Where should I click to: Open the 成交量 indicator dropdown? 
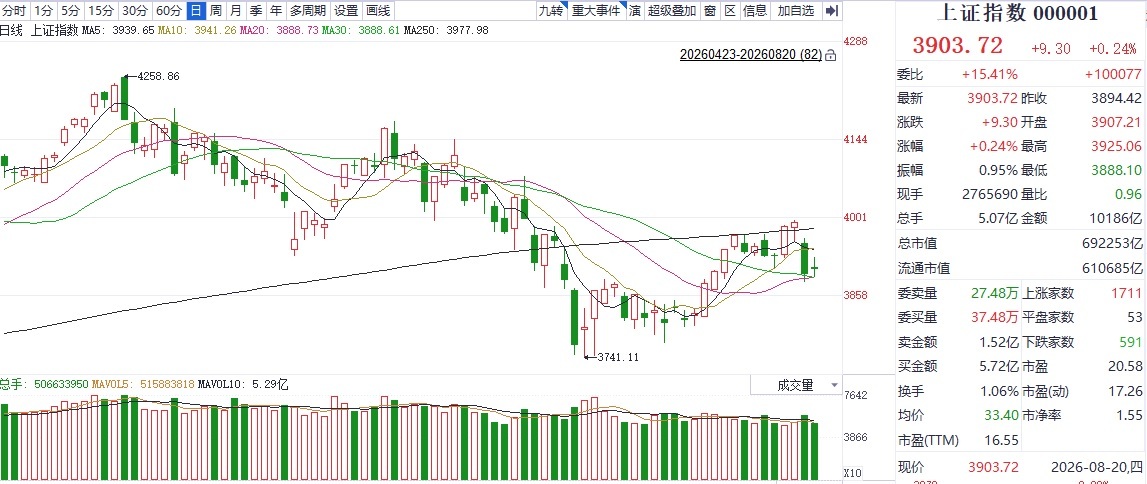[x=796, y=385]
